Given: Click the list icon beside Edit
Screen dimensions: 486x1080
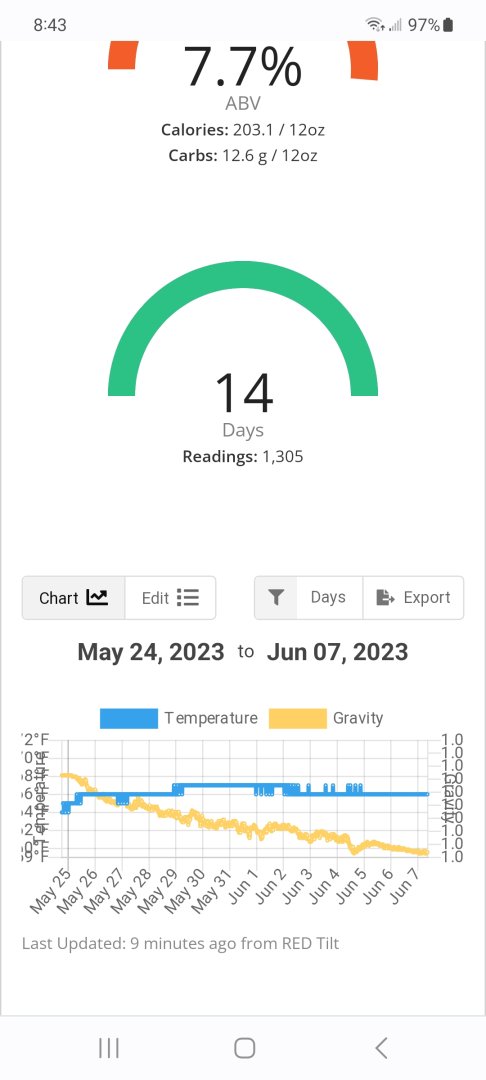Looking at the screenshot, I should click(x=188, y=598).
